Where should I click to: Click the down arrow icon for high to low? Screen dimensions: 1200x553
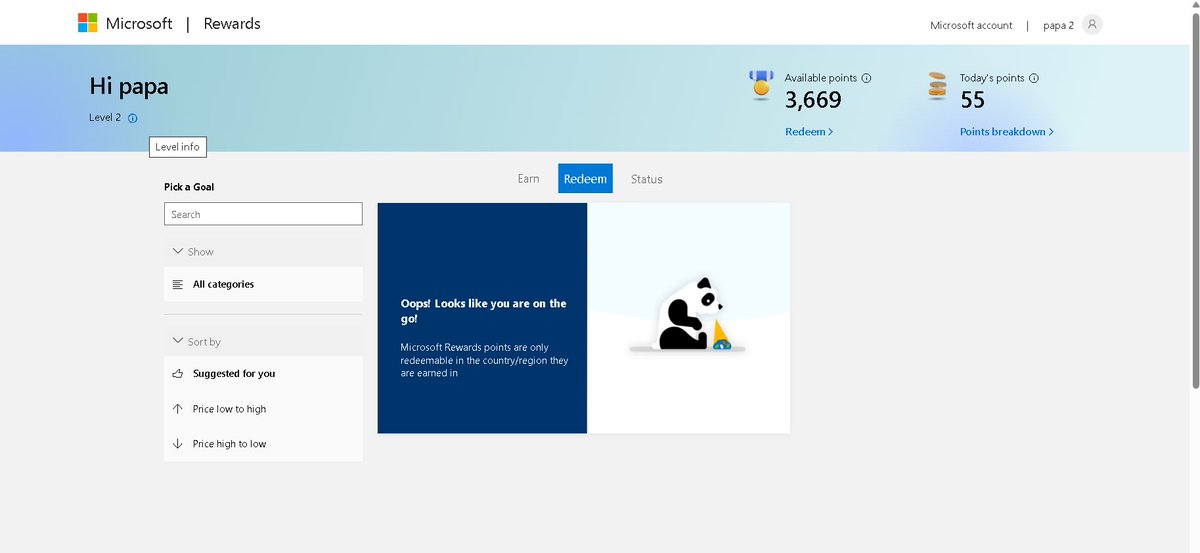(x=178, y=444)
